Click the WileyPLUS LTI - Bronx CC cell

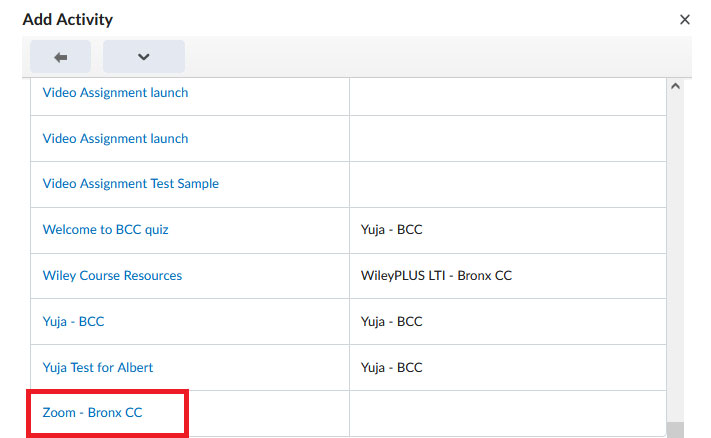(x=508, y=276)
